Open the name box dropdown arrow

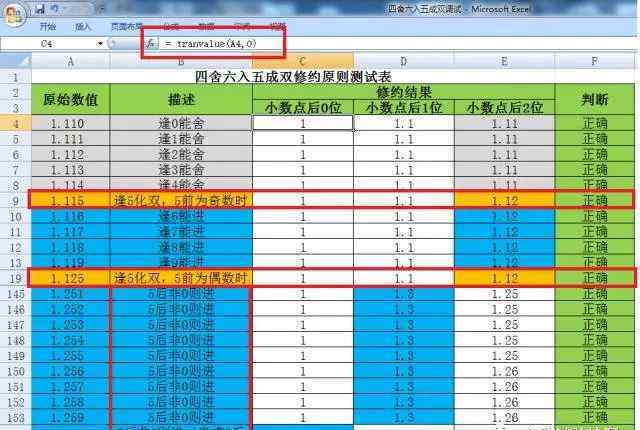click(100, 44)
